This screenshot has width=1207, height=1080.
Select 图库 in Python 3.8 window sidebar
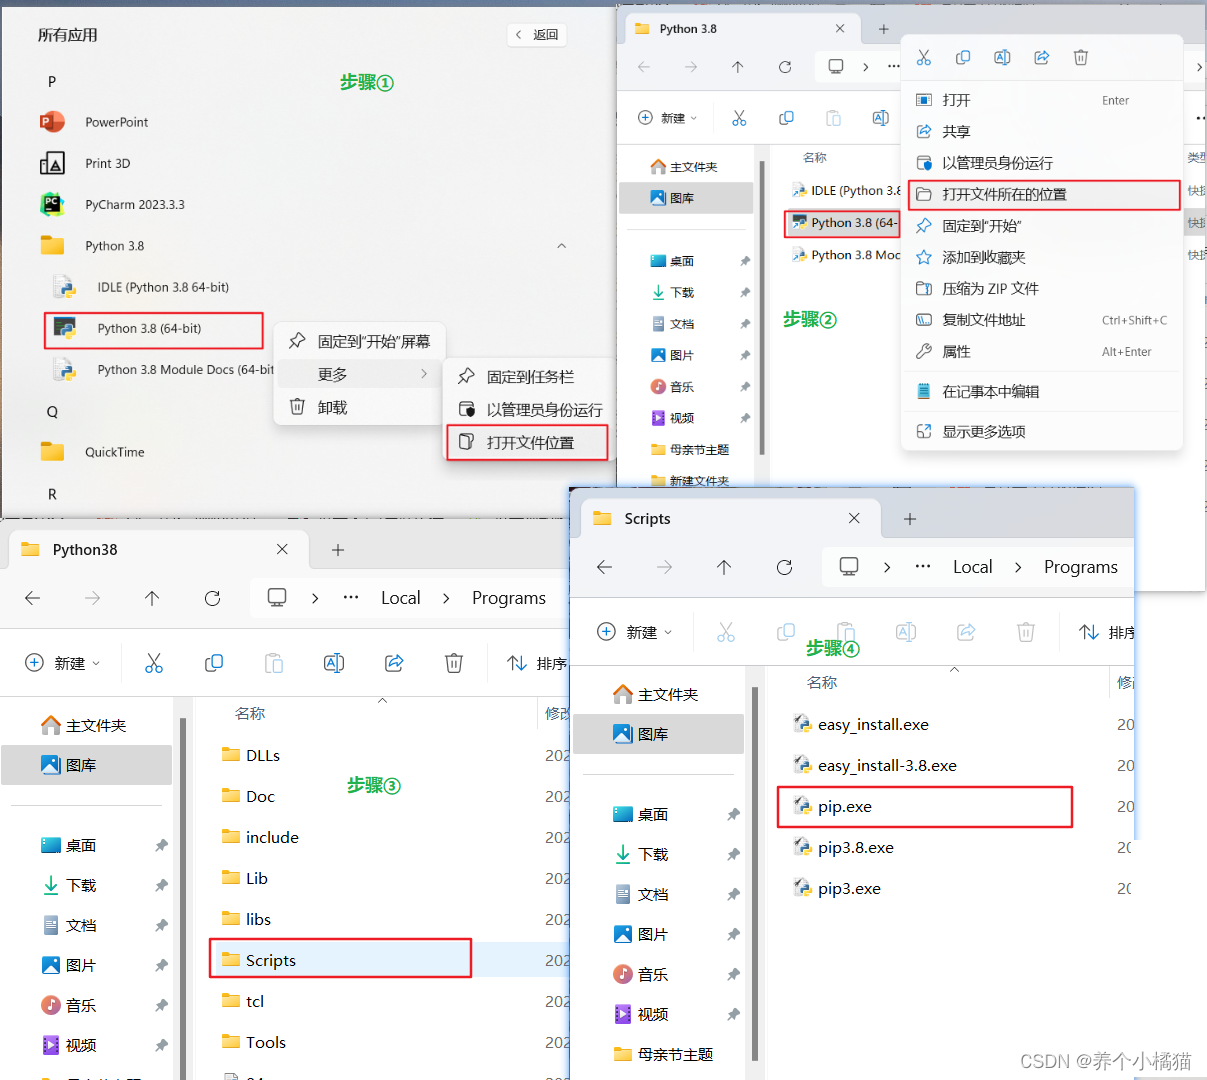point(686,198)
